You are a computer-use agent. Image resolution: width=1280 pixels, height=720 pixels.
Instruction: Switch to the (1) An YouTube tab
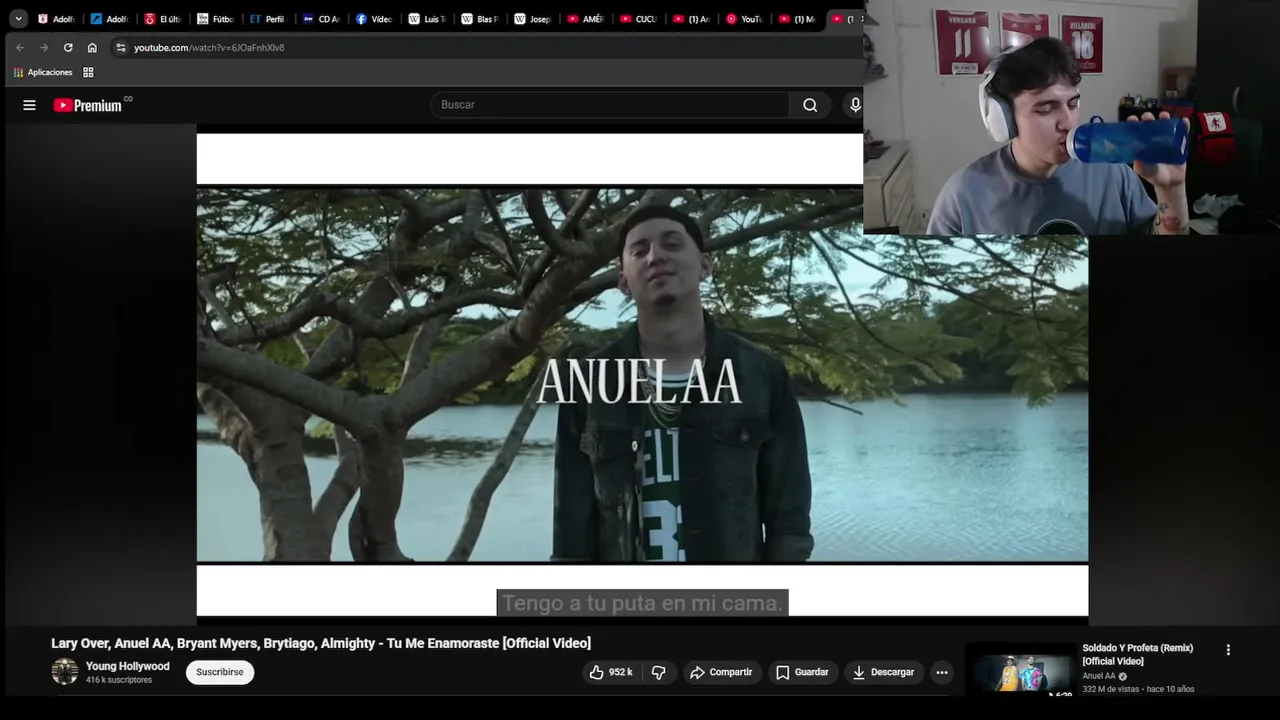[x=692, y=19]
